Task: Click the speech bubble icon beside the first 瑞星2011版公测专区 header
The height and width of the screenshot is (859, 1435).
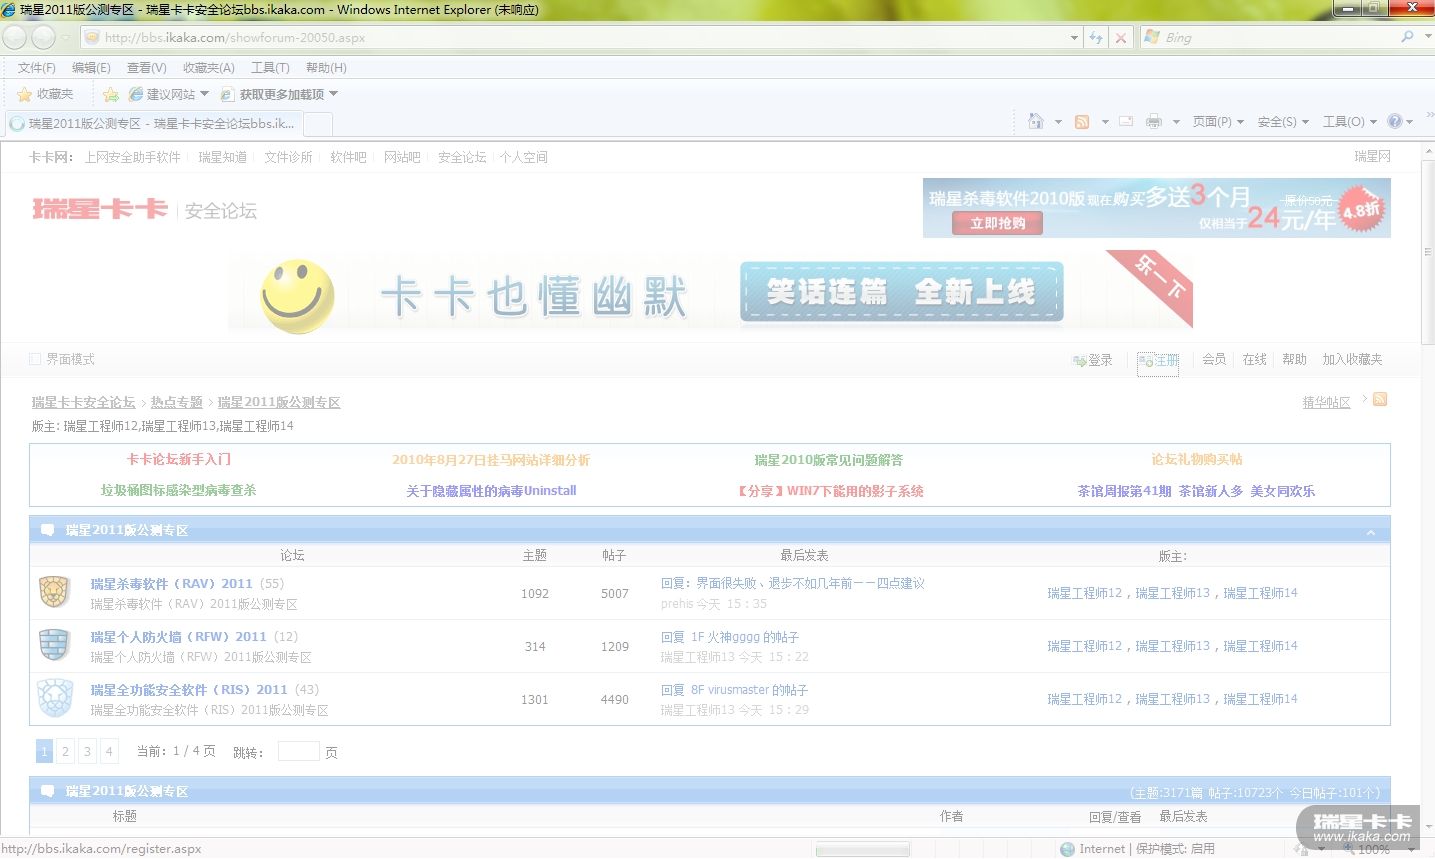Action: [47, 530]
